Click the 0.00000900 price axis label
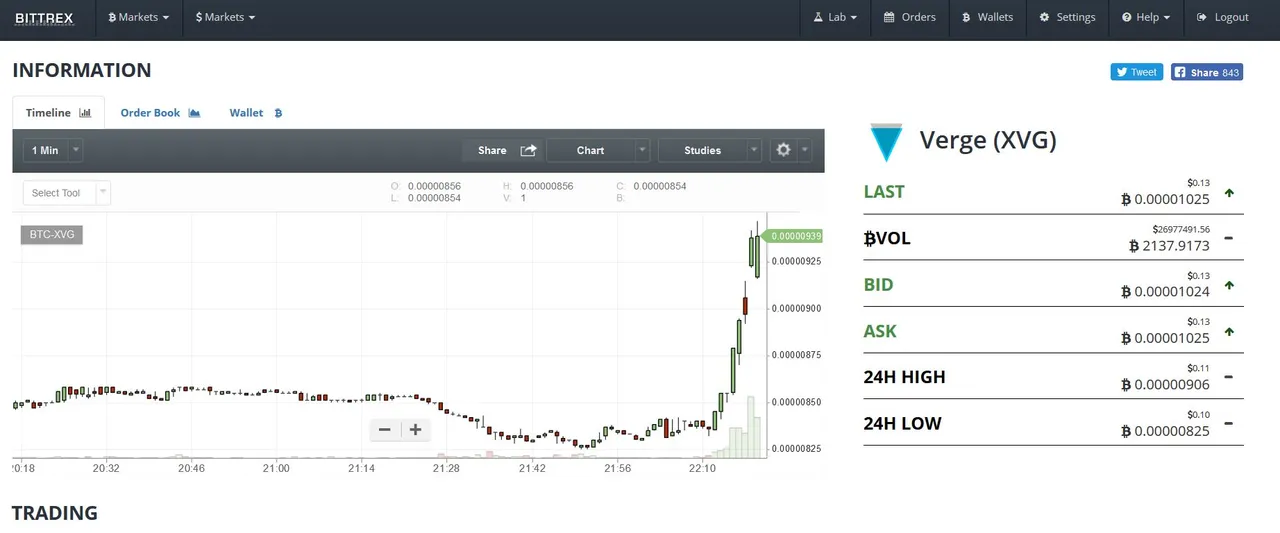The image size is (1280, 533). tap(796, 309)
